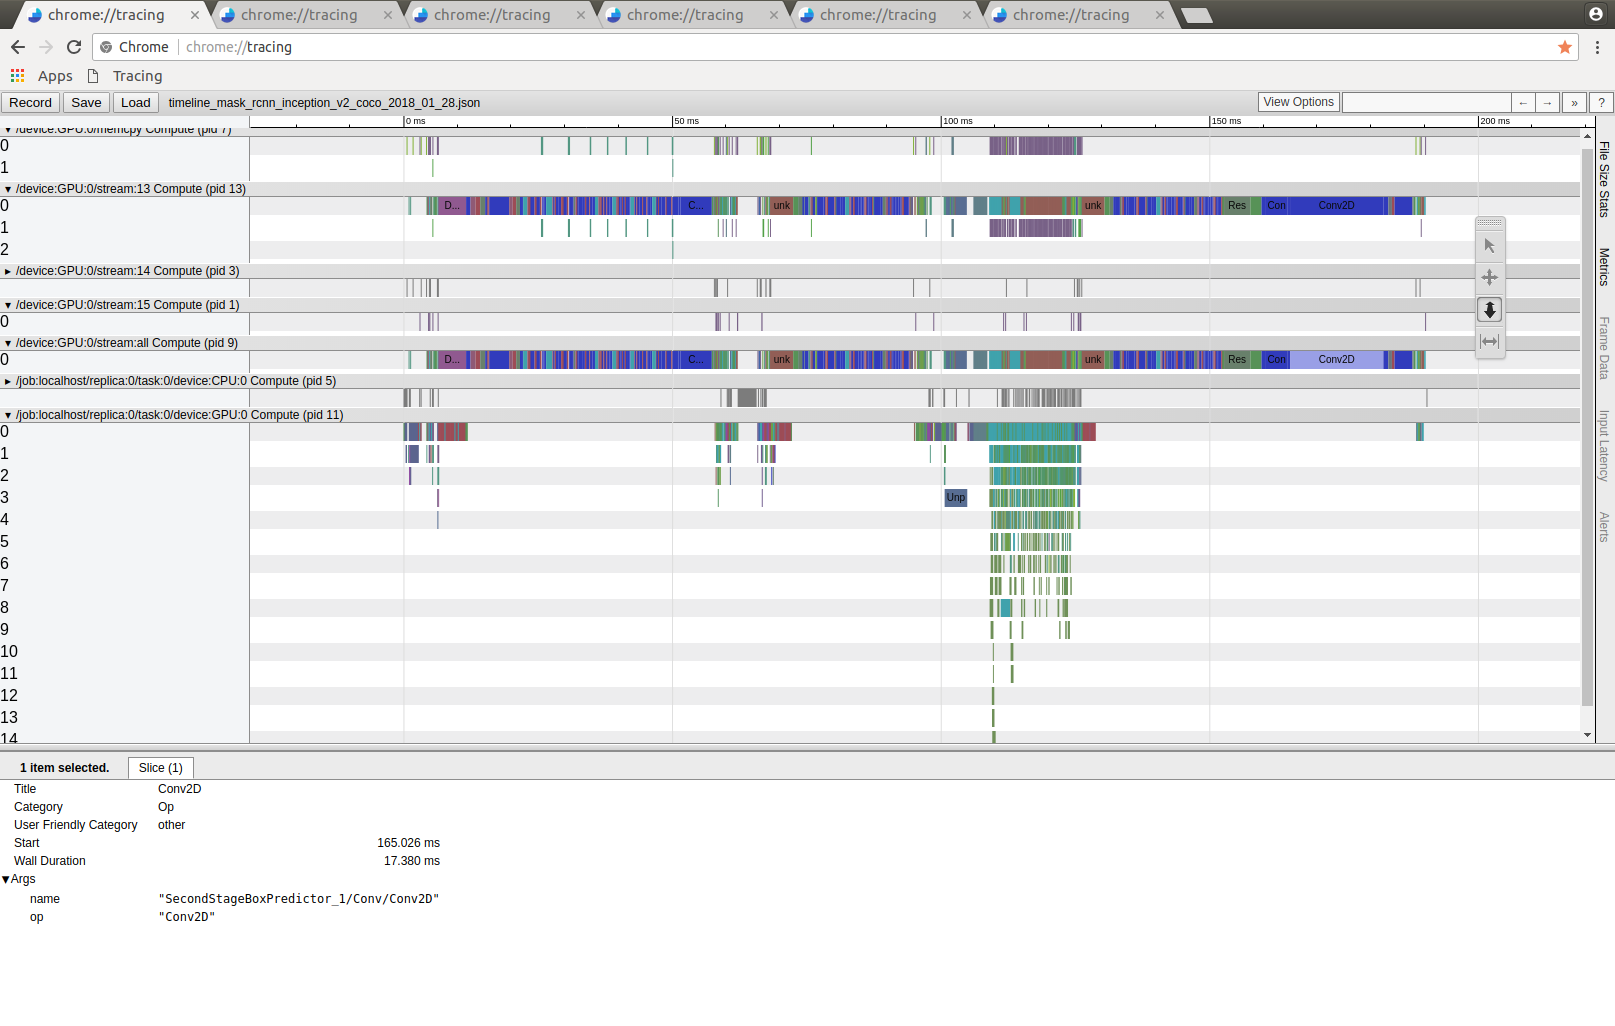Open the Google Apps grid
The image size is (1615, 1026).
[17, 75]
